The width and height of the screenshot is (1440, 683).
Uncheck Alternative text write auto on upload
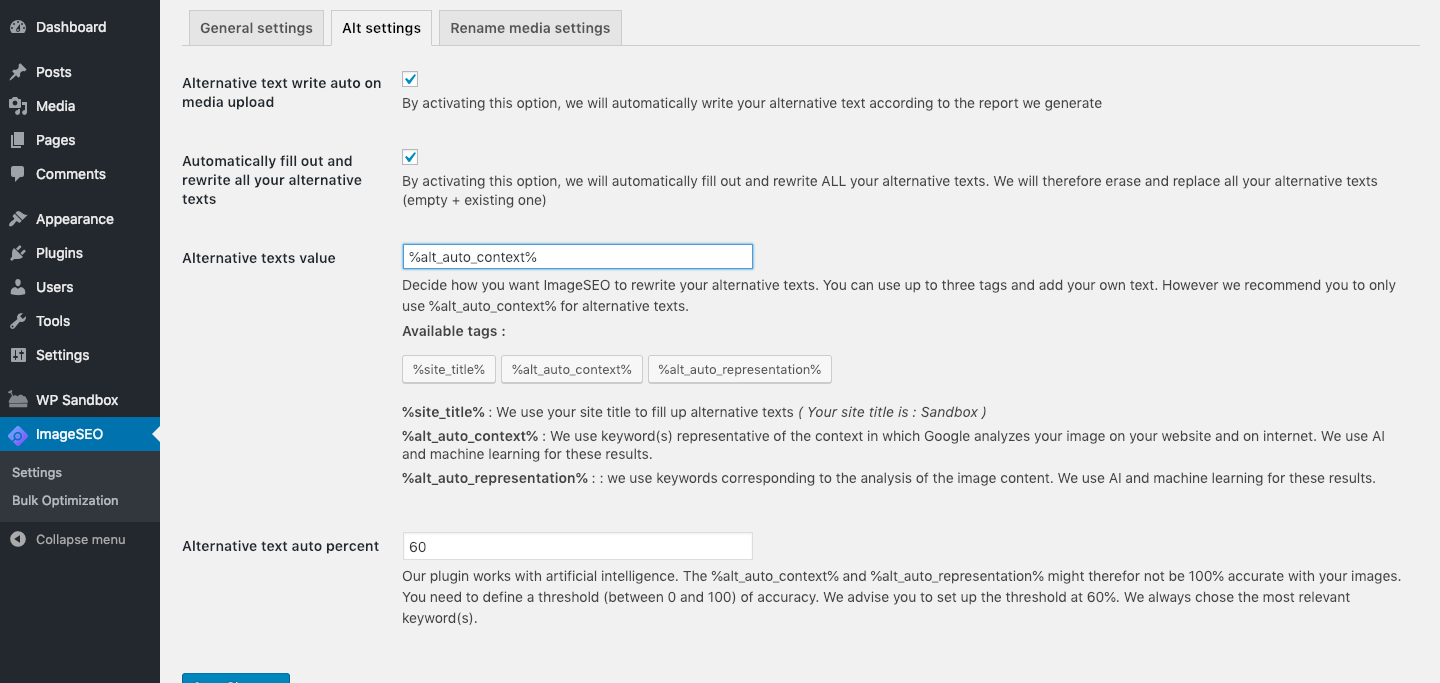pyautogui.click(x=410, y=79)
